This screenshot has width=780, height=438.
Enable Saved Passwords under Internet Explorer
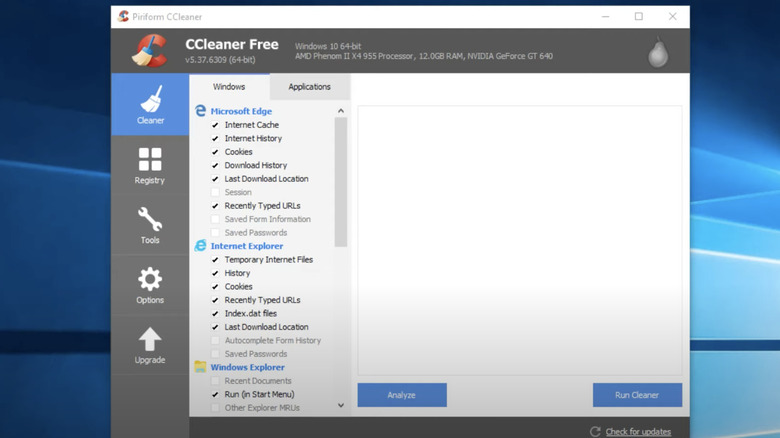pos(215,354)
